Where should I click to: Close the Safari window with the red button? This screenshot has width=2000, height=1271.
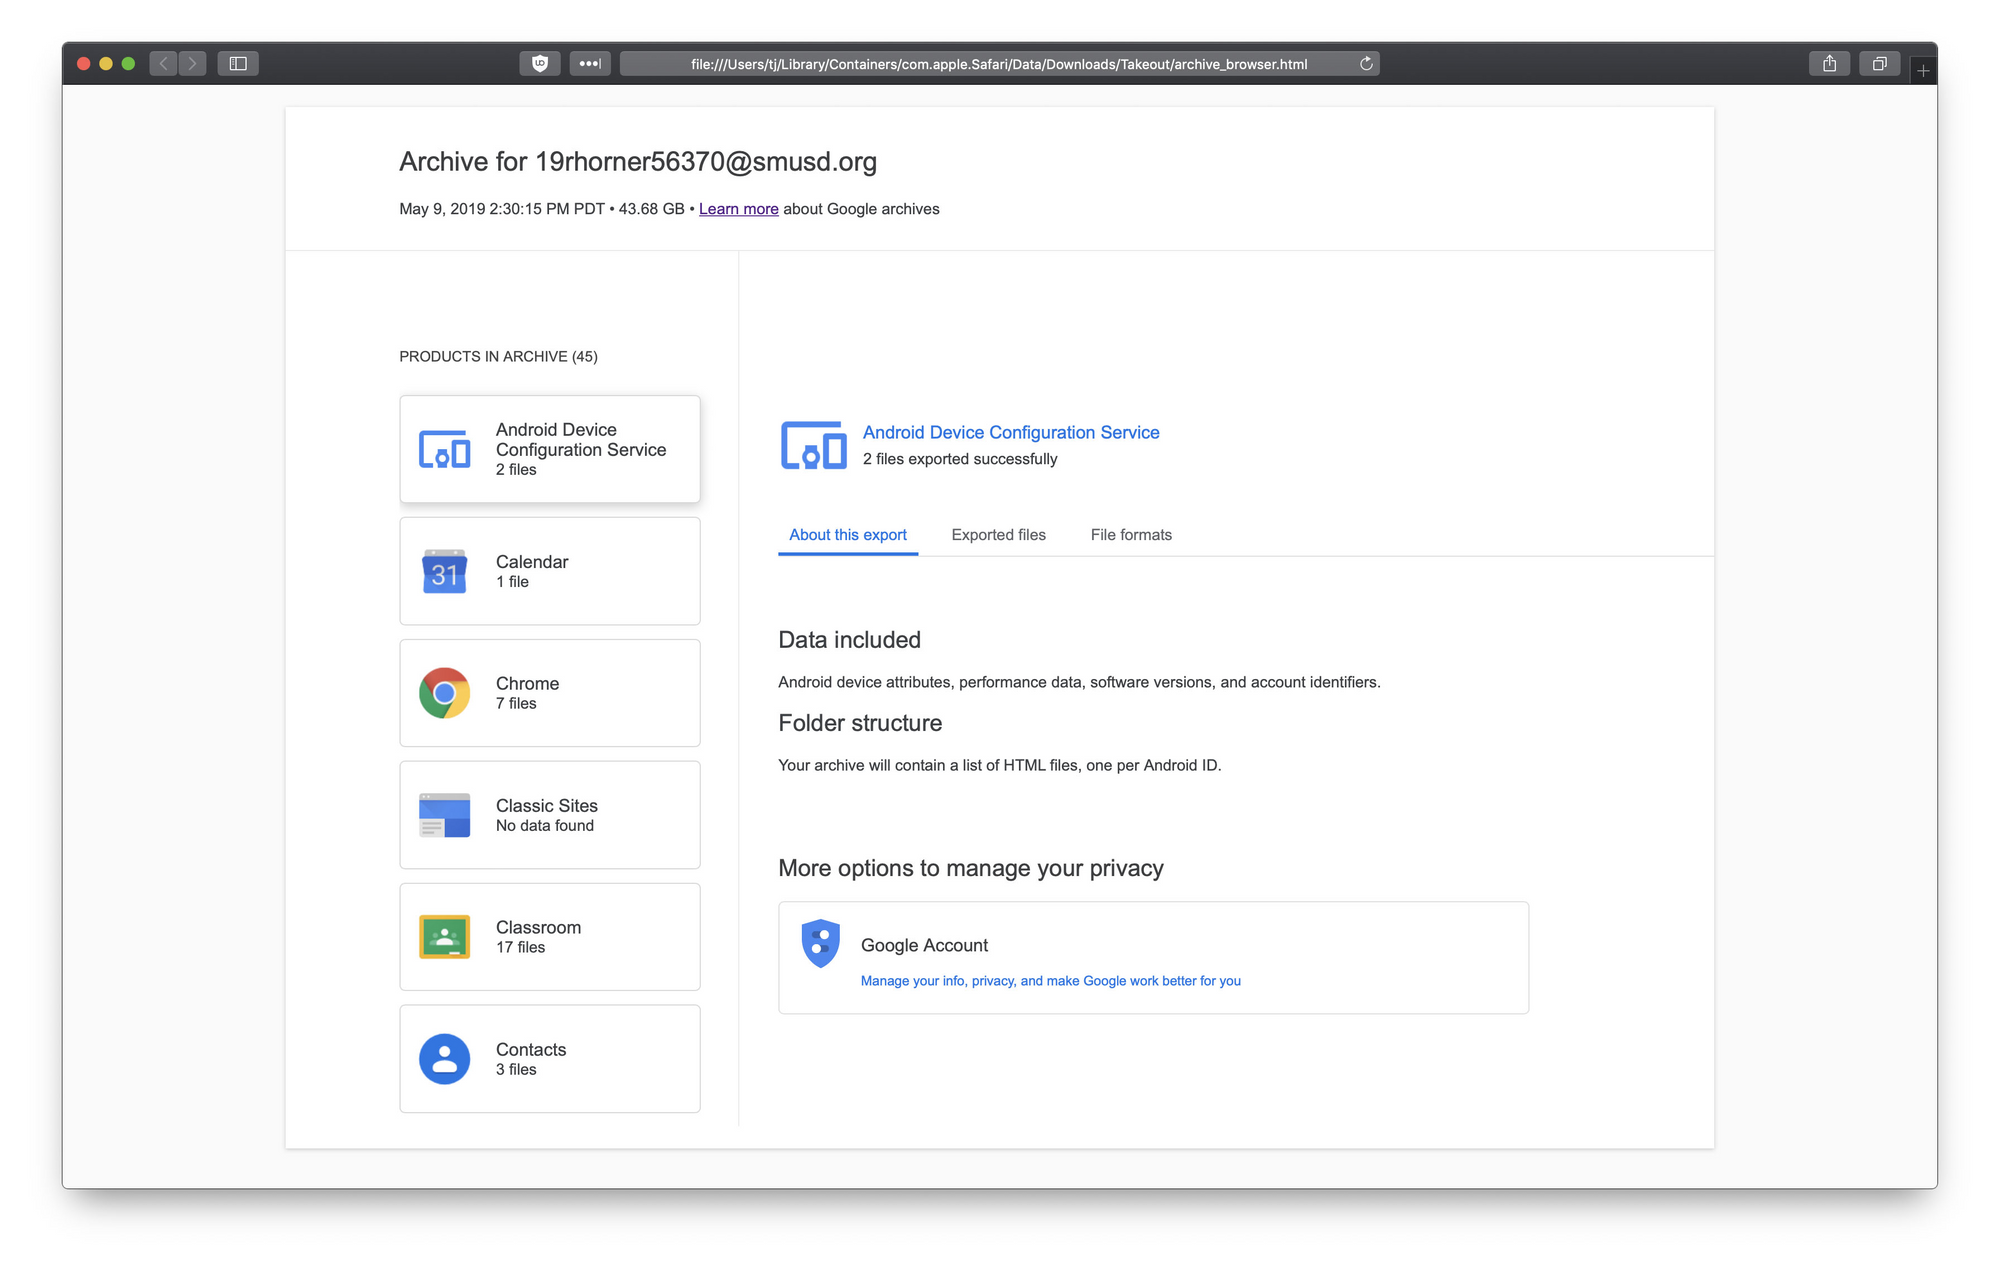[x=84, y=64]
